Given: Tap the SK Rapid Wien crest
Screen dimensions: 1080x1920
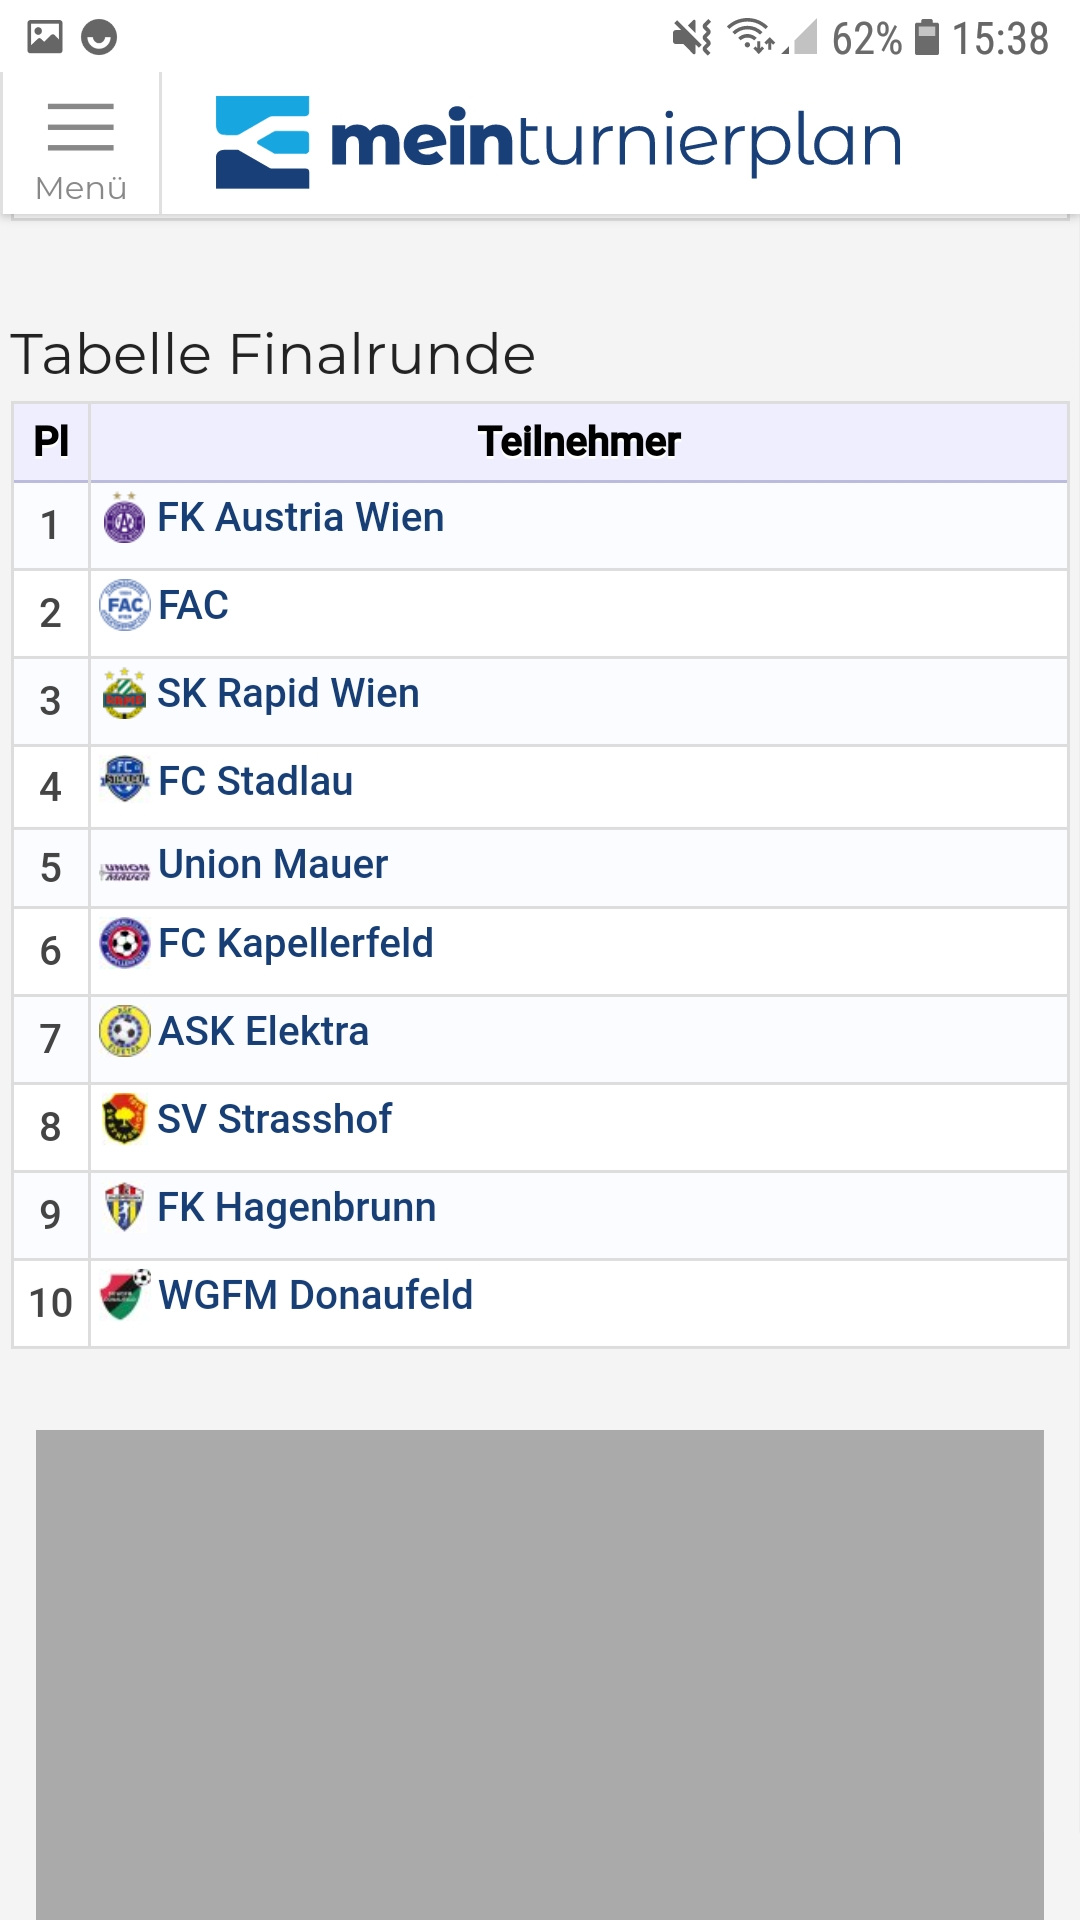Looking at the screenshot, I should (124, 693).
